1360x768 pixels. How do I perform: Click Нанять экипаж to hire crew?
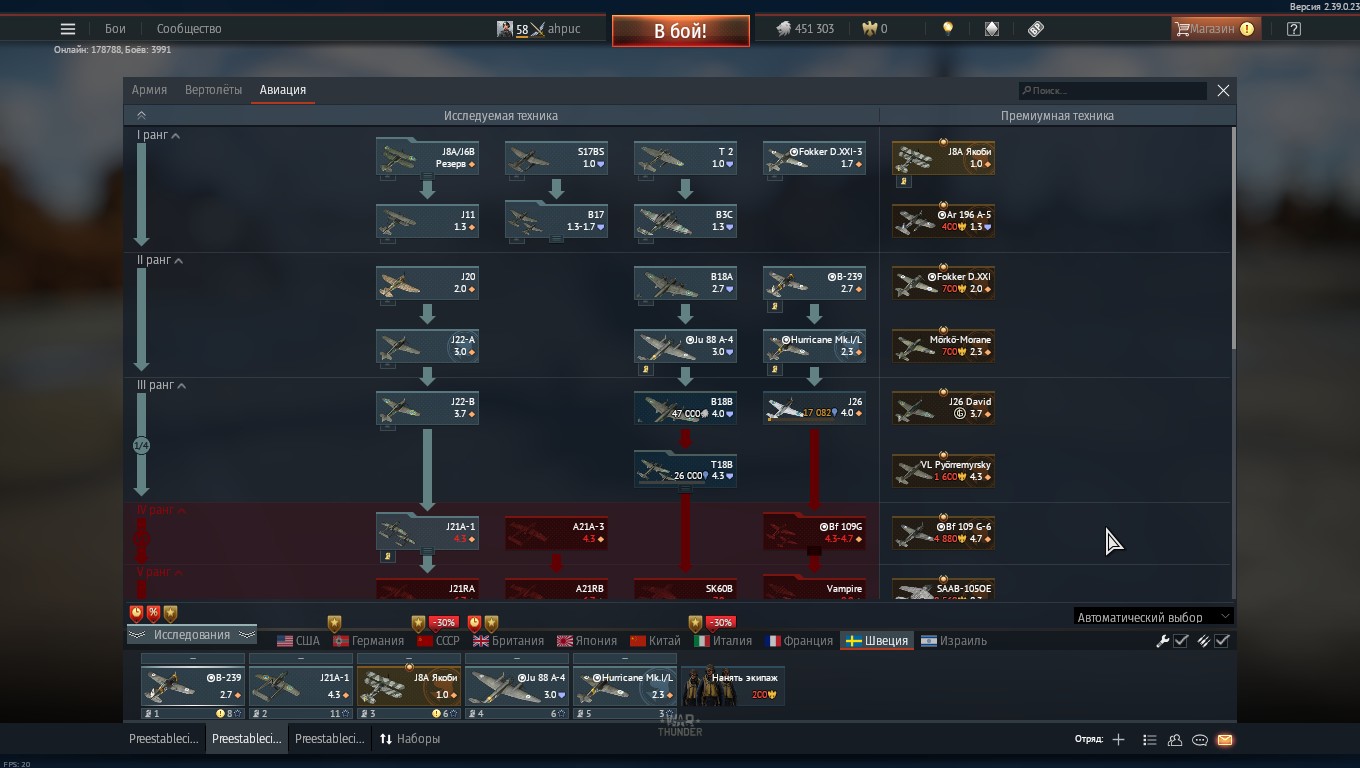click(733, 685)
